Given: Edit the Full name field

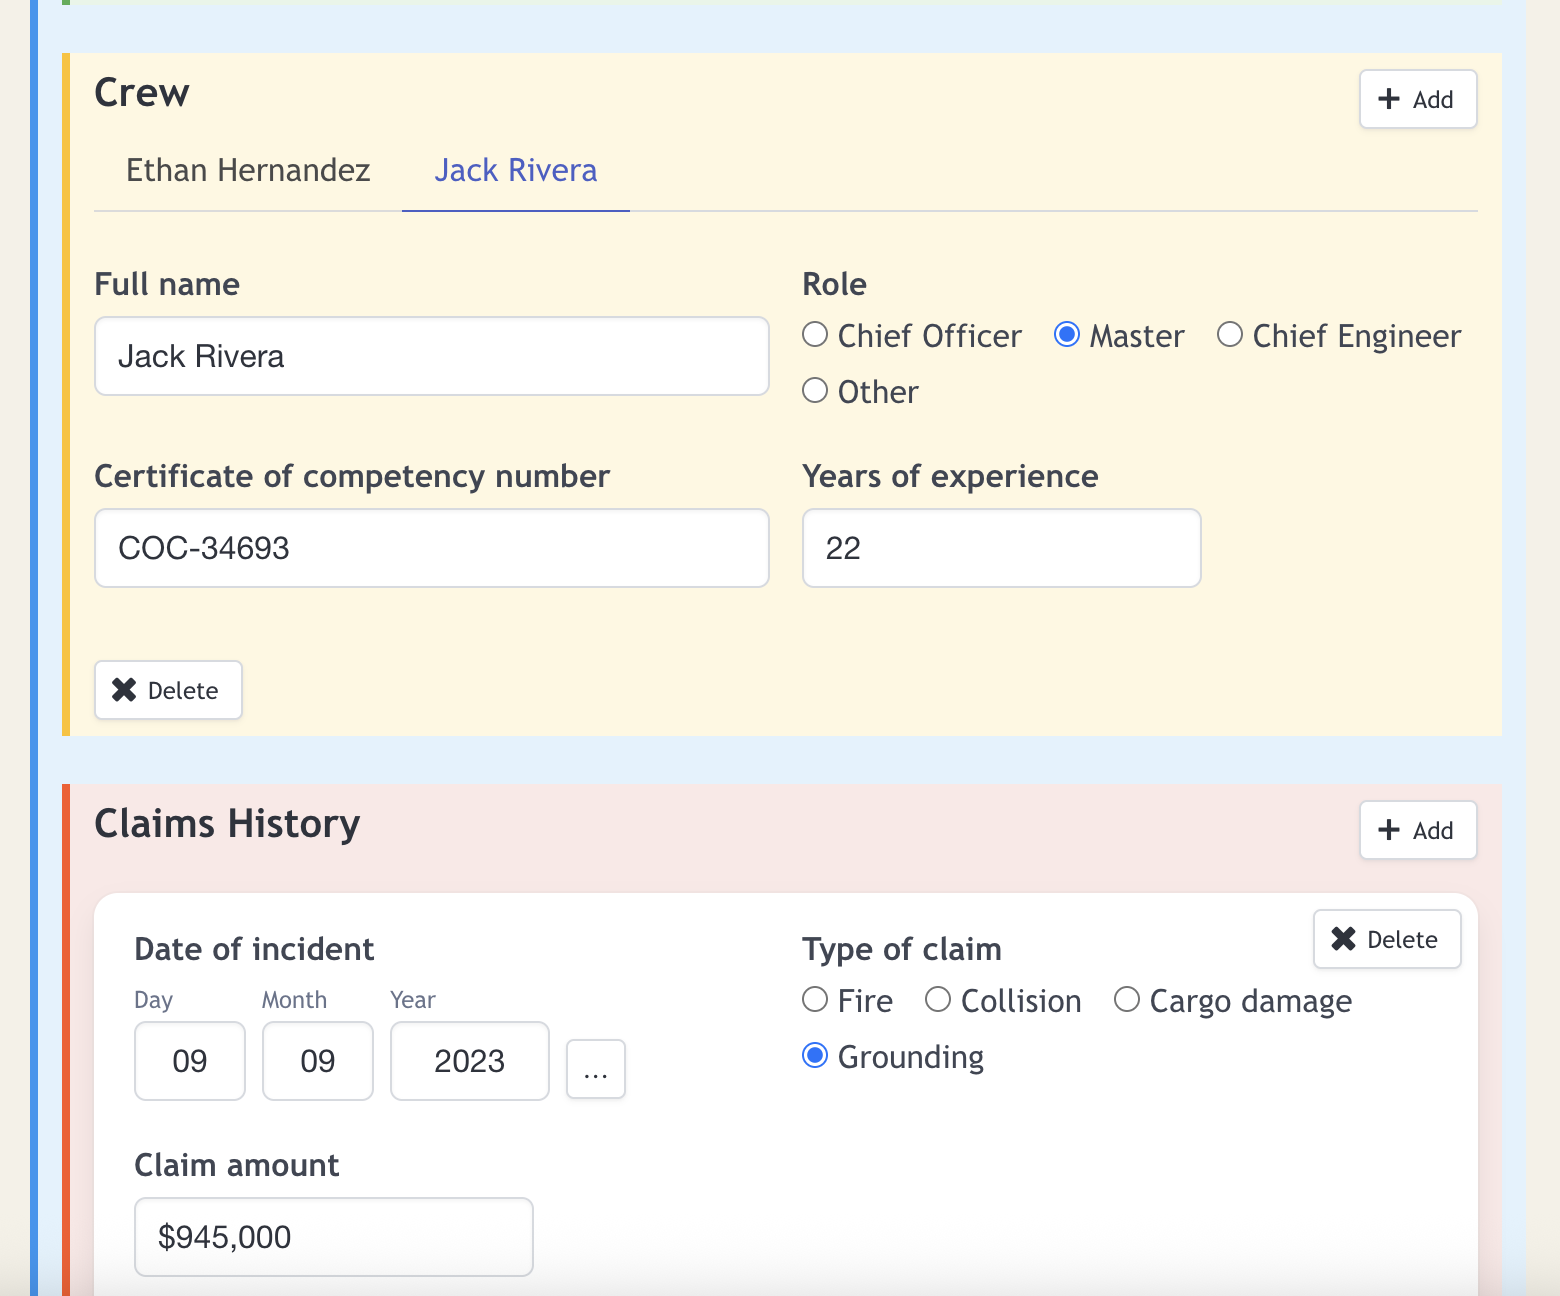Looking at the screenshot, I should click(432, 356).
